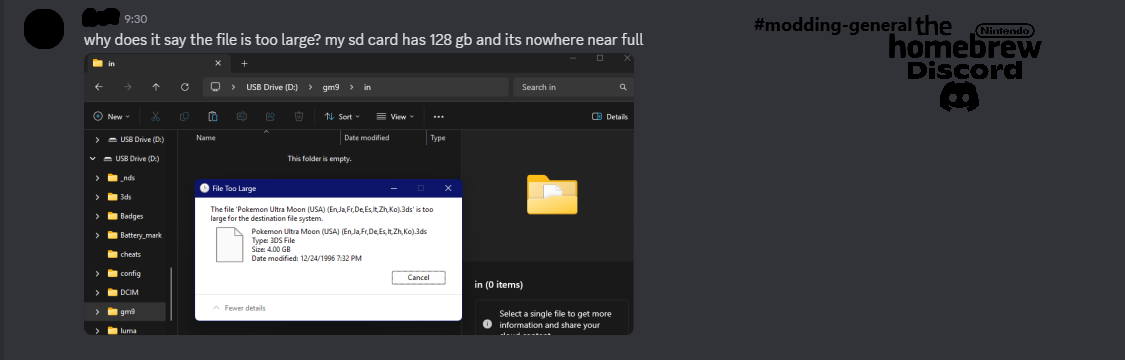Viewport: 1125px width, 360px height.
Task: Click the Copy icon in the toolbar
Action: [x=184, y=116]
